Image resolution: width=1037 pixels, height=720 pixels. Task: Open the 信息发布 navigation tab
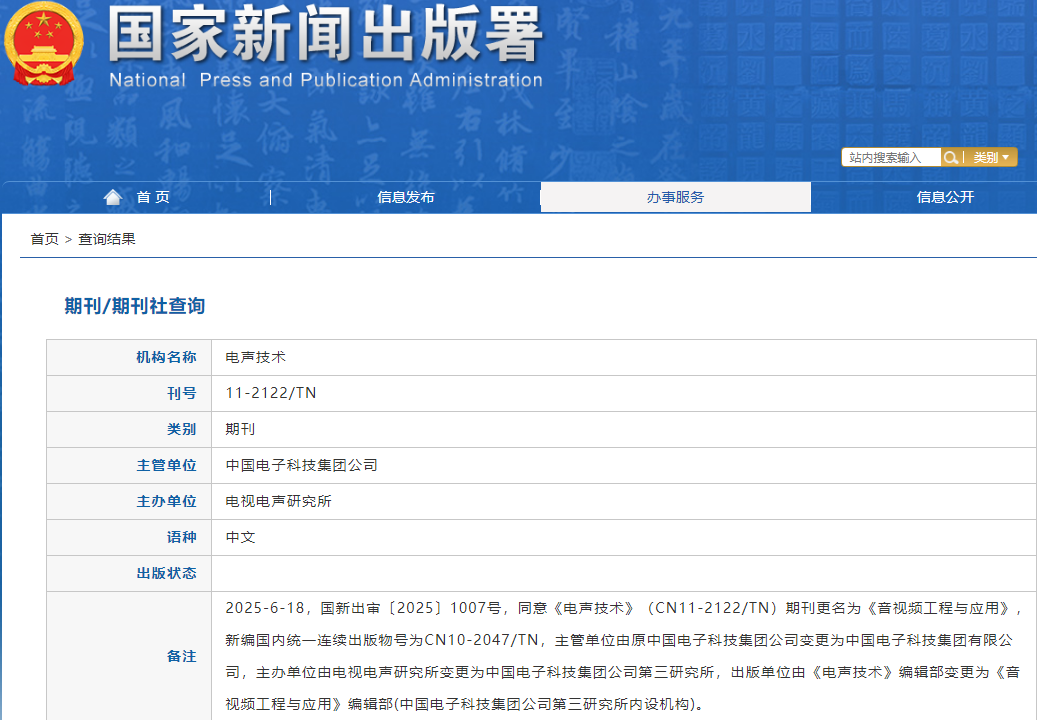[405, 197]
